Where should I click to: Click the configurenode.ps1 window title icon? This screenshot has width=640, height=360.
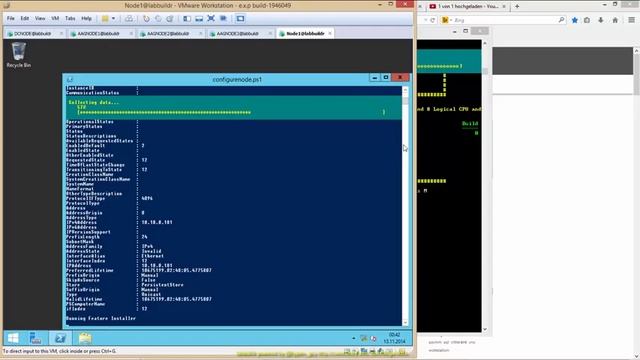[69, 80]
